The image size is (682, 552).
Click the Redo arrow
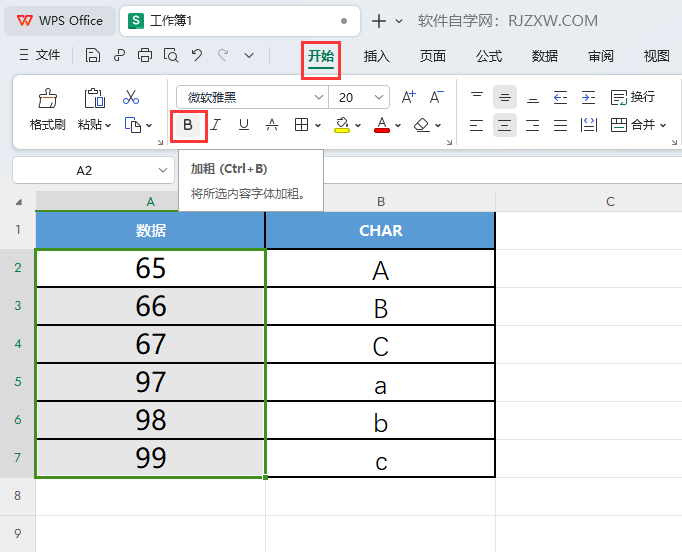[x=224, y=56]
